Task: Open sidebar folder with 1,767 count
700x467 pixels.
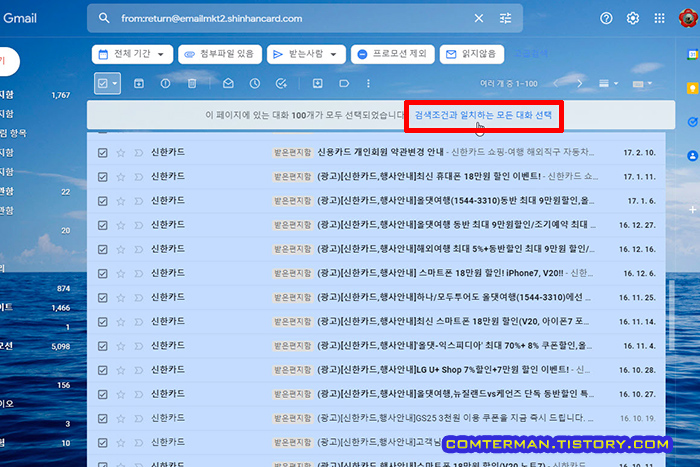Action: point(36,95)
